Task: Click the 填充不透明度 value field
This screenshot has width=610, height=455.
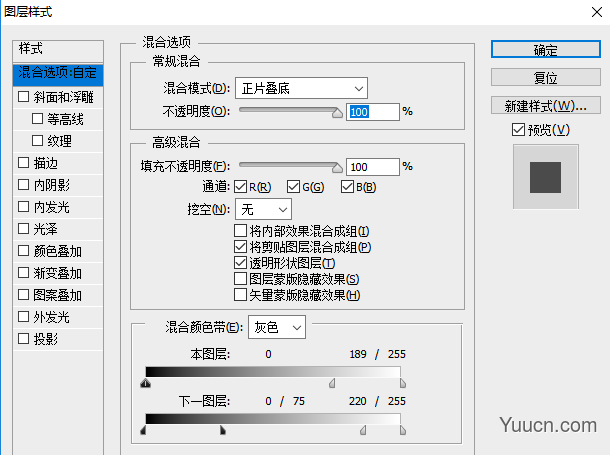Action: point(370,167)
